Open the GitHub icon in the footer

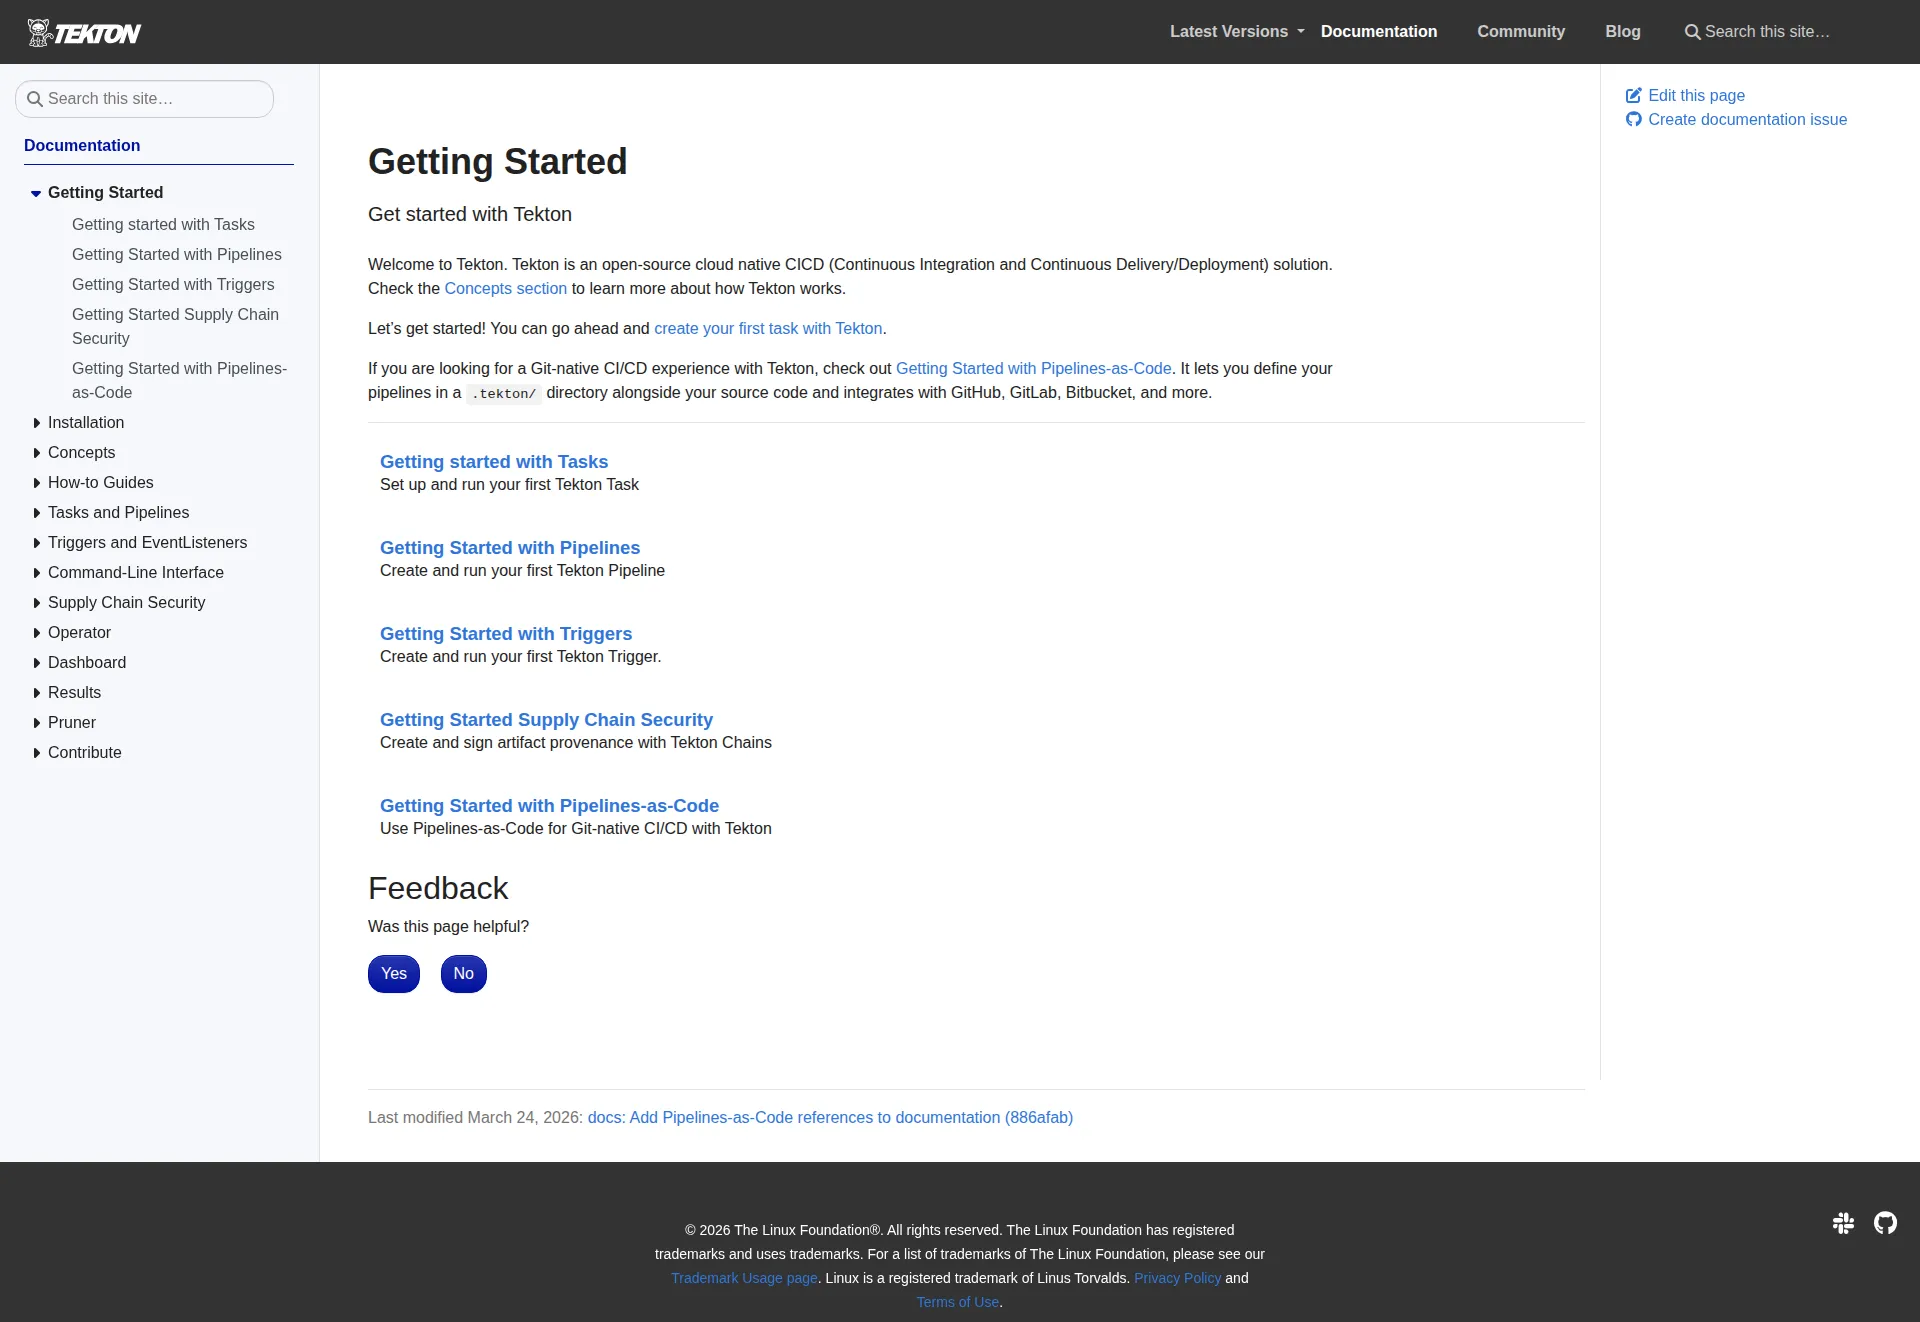(1885, 1223)
